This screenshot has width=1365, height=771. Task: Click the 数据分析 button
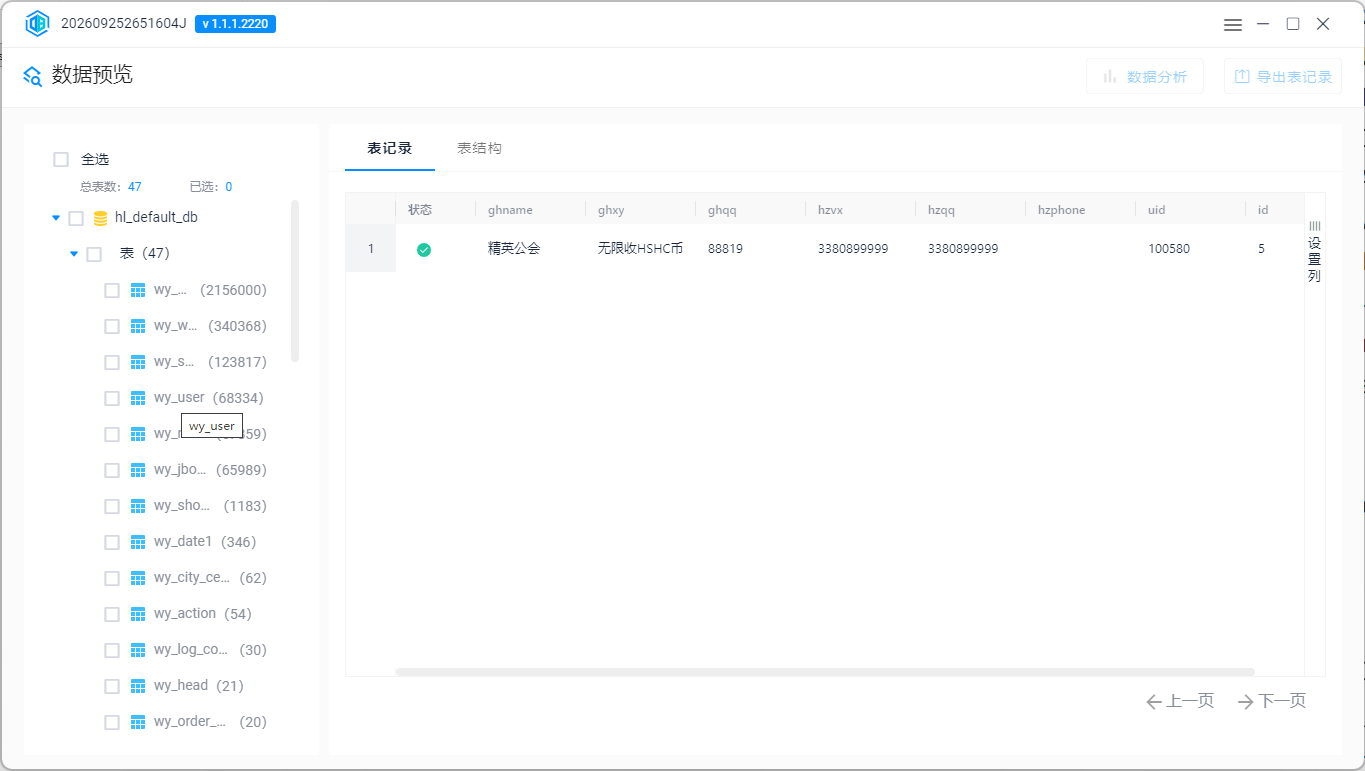coord(1145,76)
